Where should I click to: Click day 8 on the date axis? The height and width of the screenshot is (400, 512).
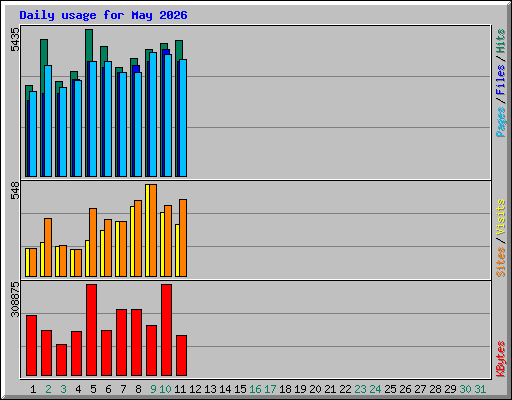tap(138, 389)
